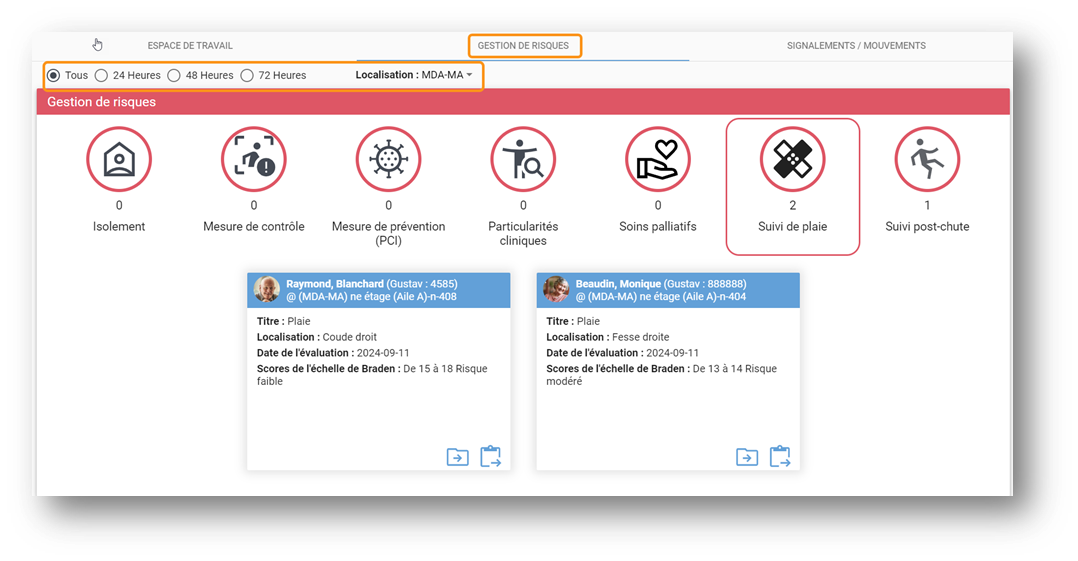Image resolution: width=1078 pixels, height=561 pixels.
Task: Open folder icon on Beaudin Monique card
Action: (747, 457)
